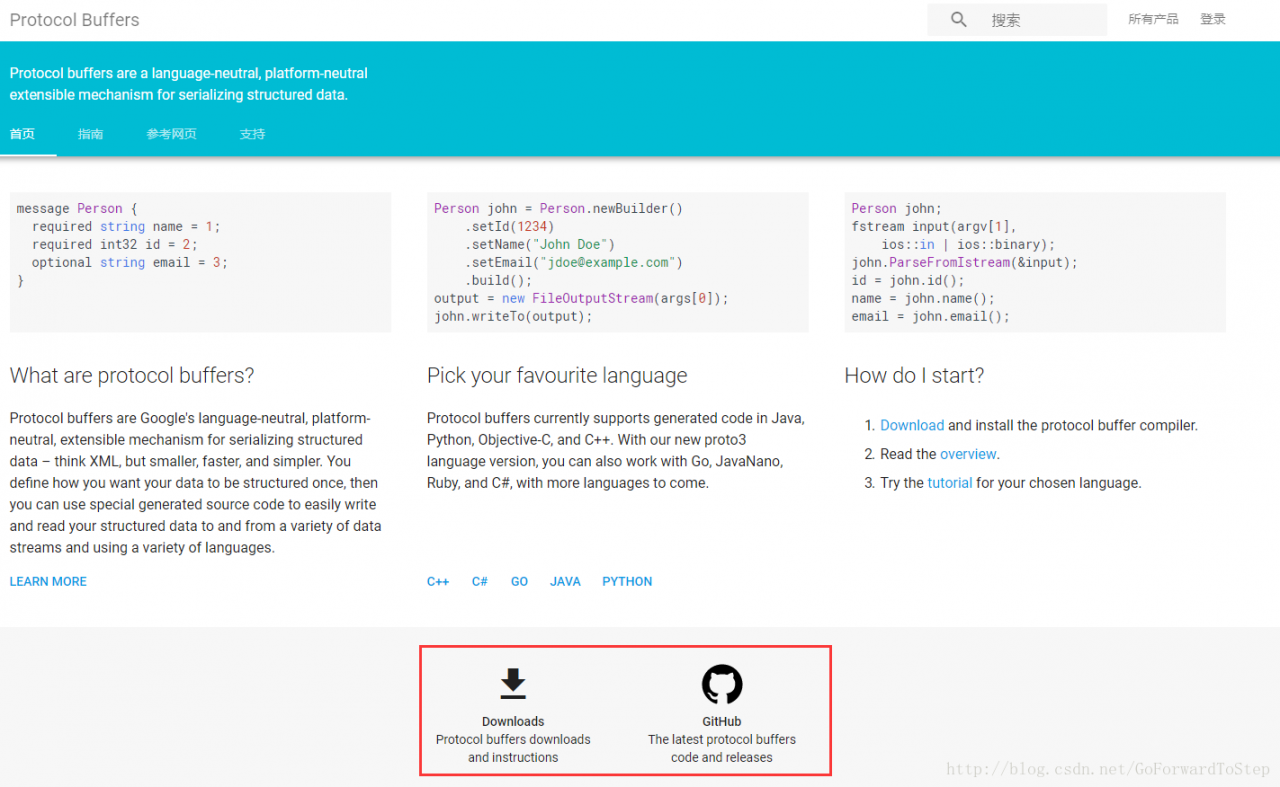Go to the 支持 tab

click(x=252, y=134)
